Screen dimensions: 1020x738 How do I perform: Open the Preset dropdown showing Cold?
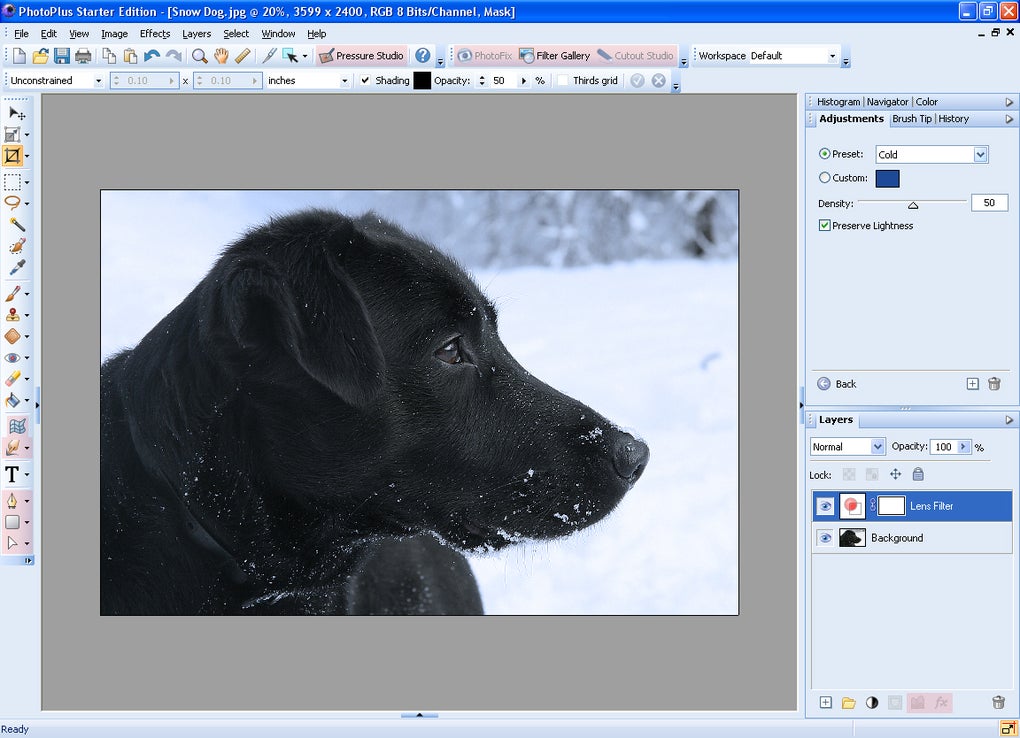click(x=980, y=154)
